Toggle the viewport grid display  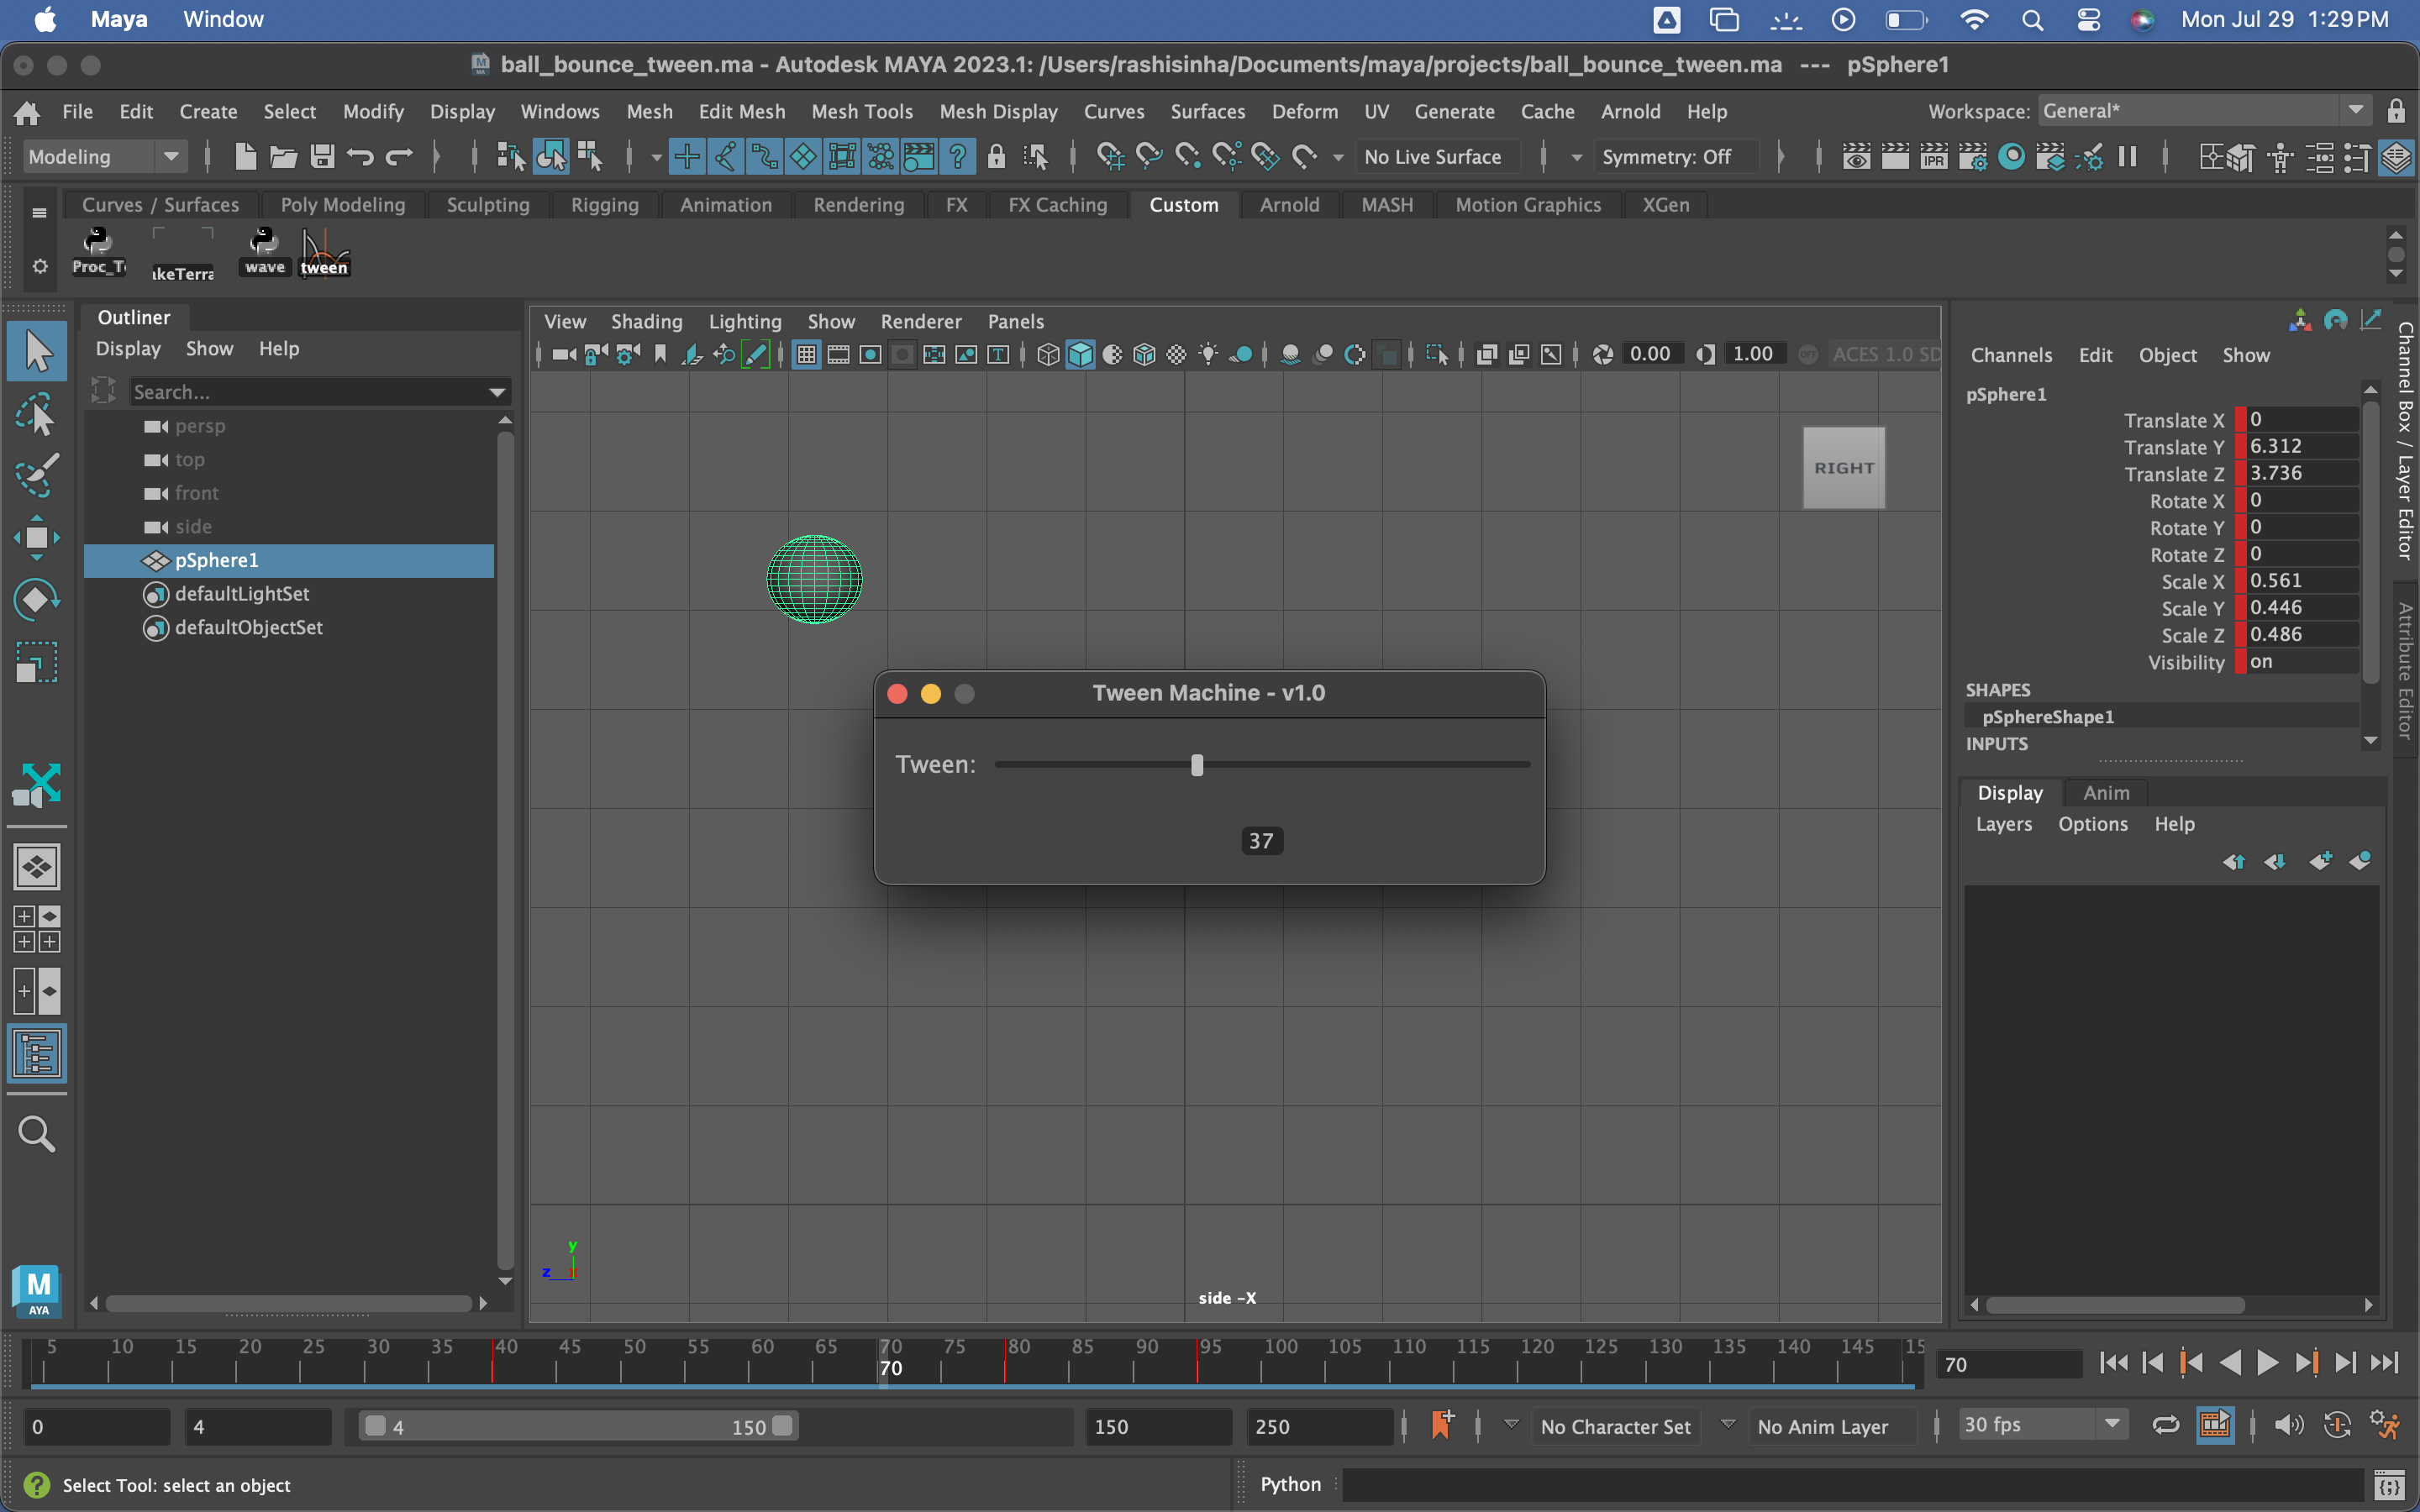pos(806,354)
